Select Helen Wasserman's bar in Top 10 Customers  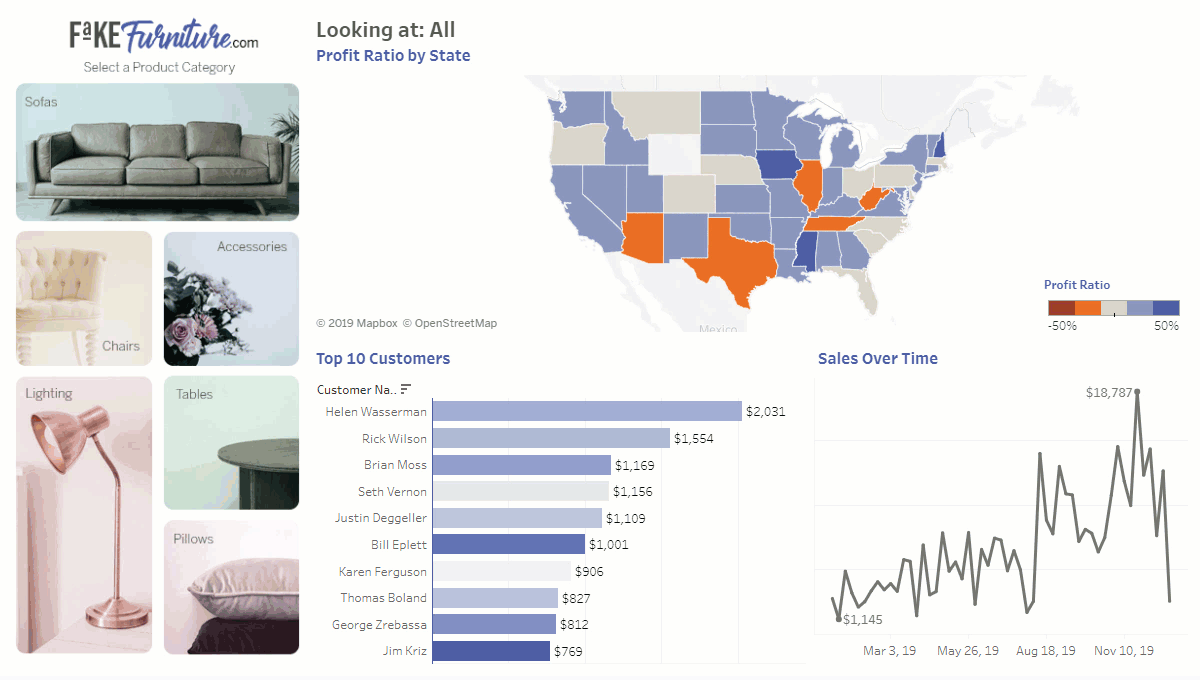586,412
